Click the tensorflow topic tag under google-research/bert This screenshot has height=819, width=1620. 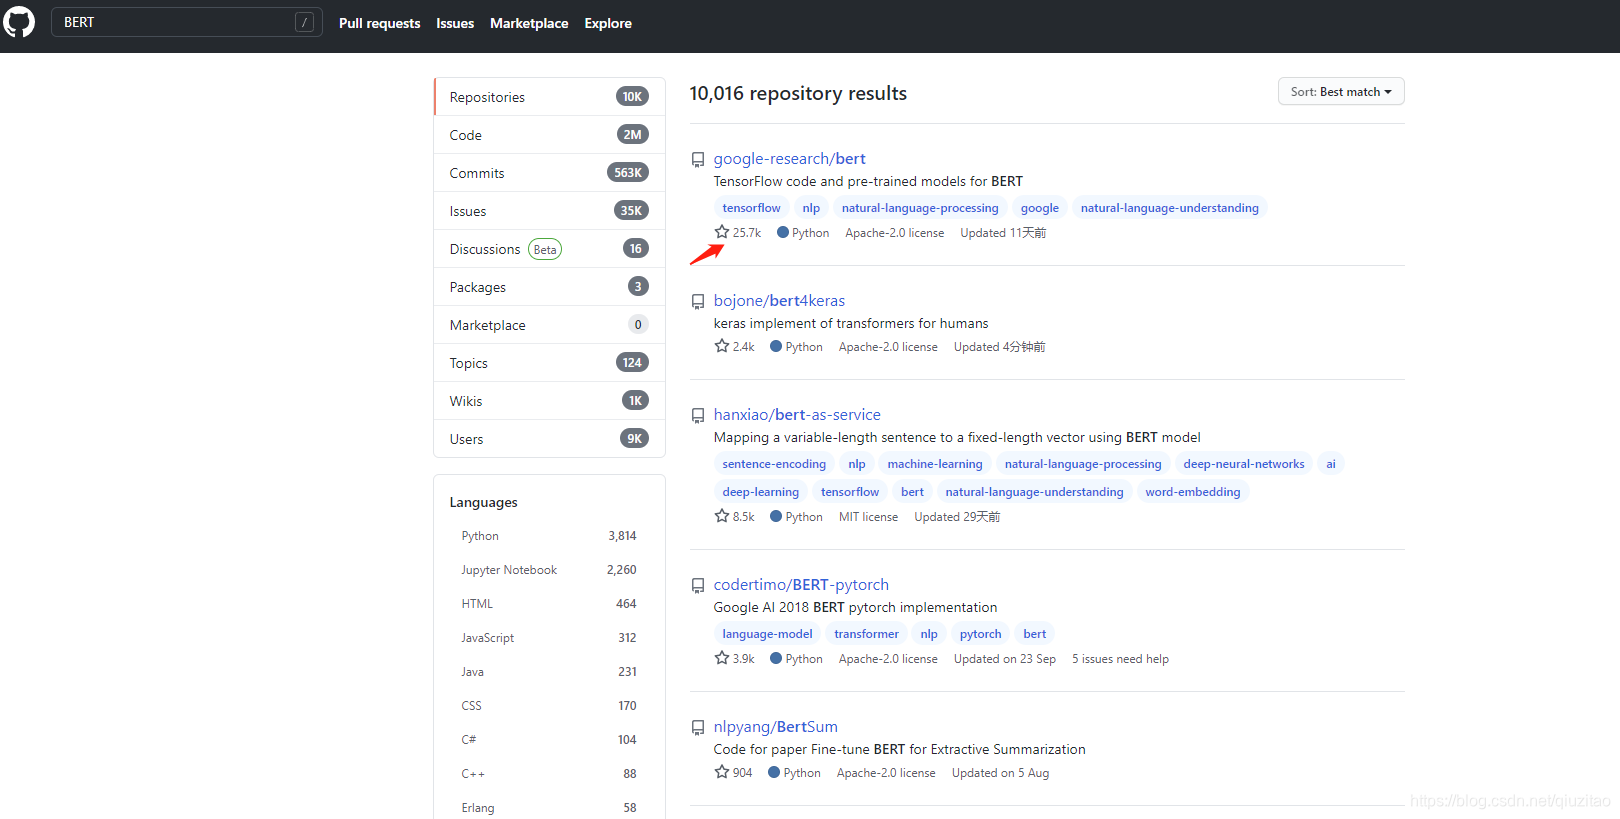(751, 208)
